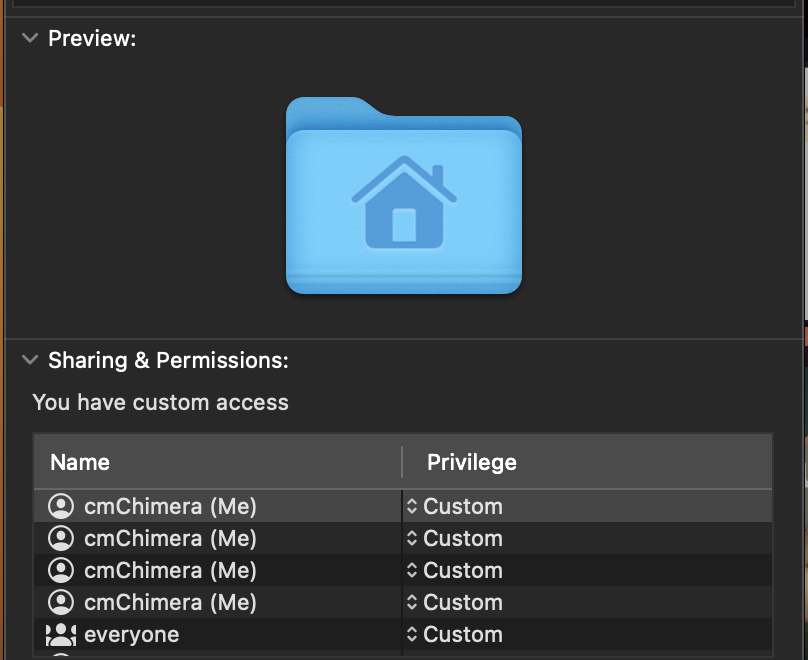The width and height of the screenshot is (808, 660).
Task: Click the everyone group icon
Action: click(61, 634)
